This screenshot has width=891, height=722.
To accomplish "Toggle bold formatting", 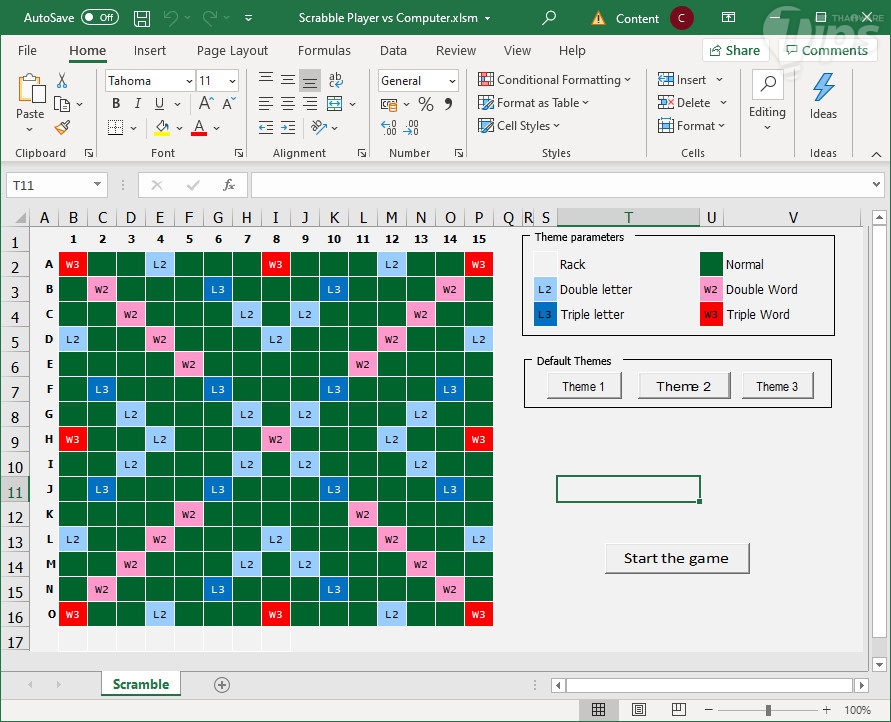I will (116, 104).
